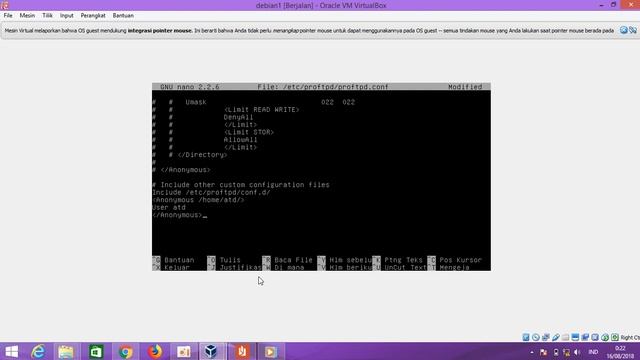The width and height of the screenshot is (640, 360).
Task: Click the '<Limit STOR>' line
Action: pos(249,132)
